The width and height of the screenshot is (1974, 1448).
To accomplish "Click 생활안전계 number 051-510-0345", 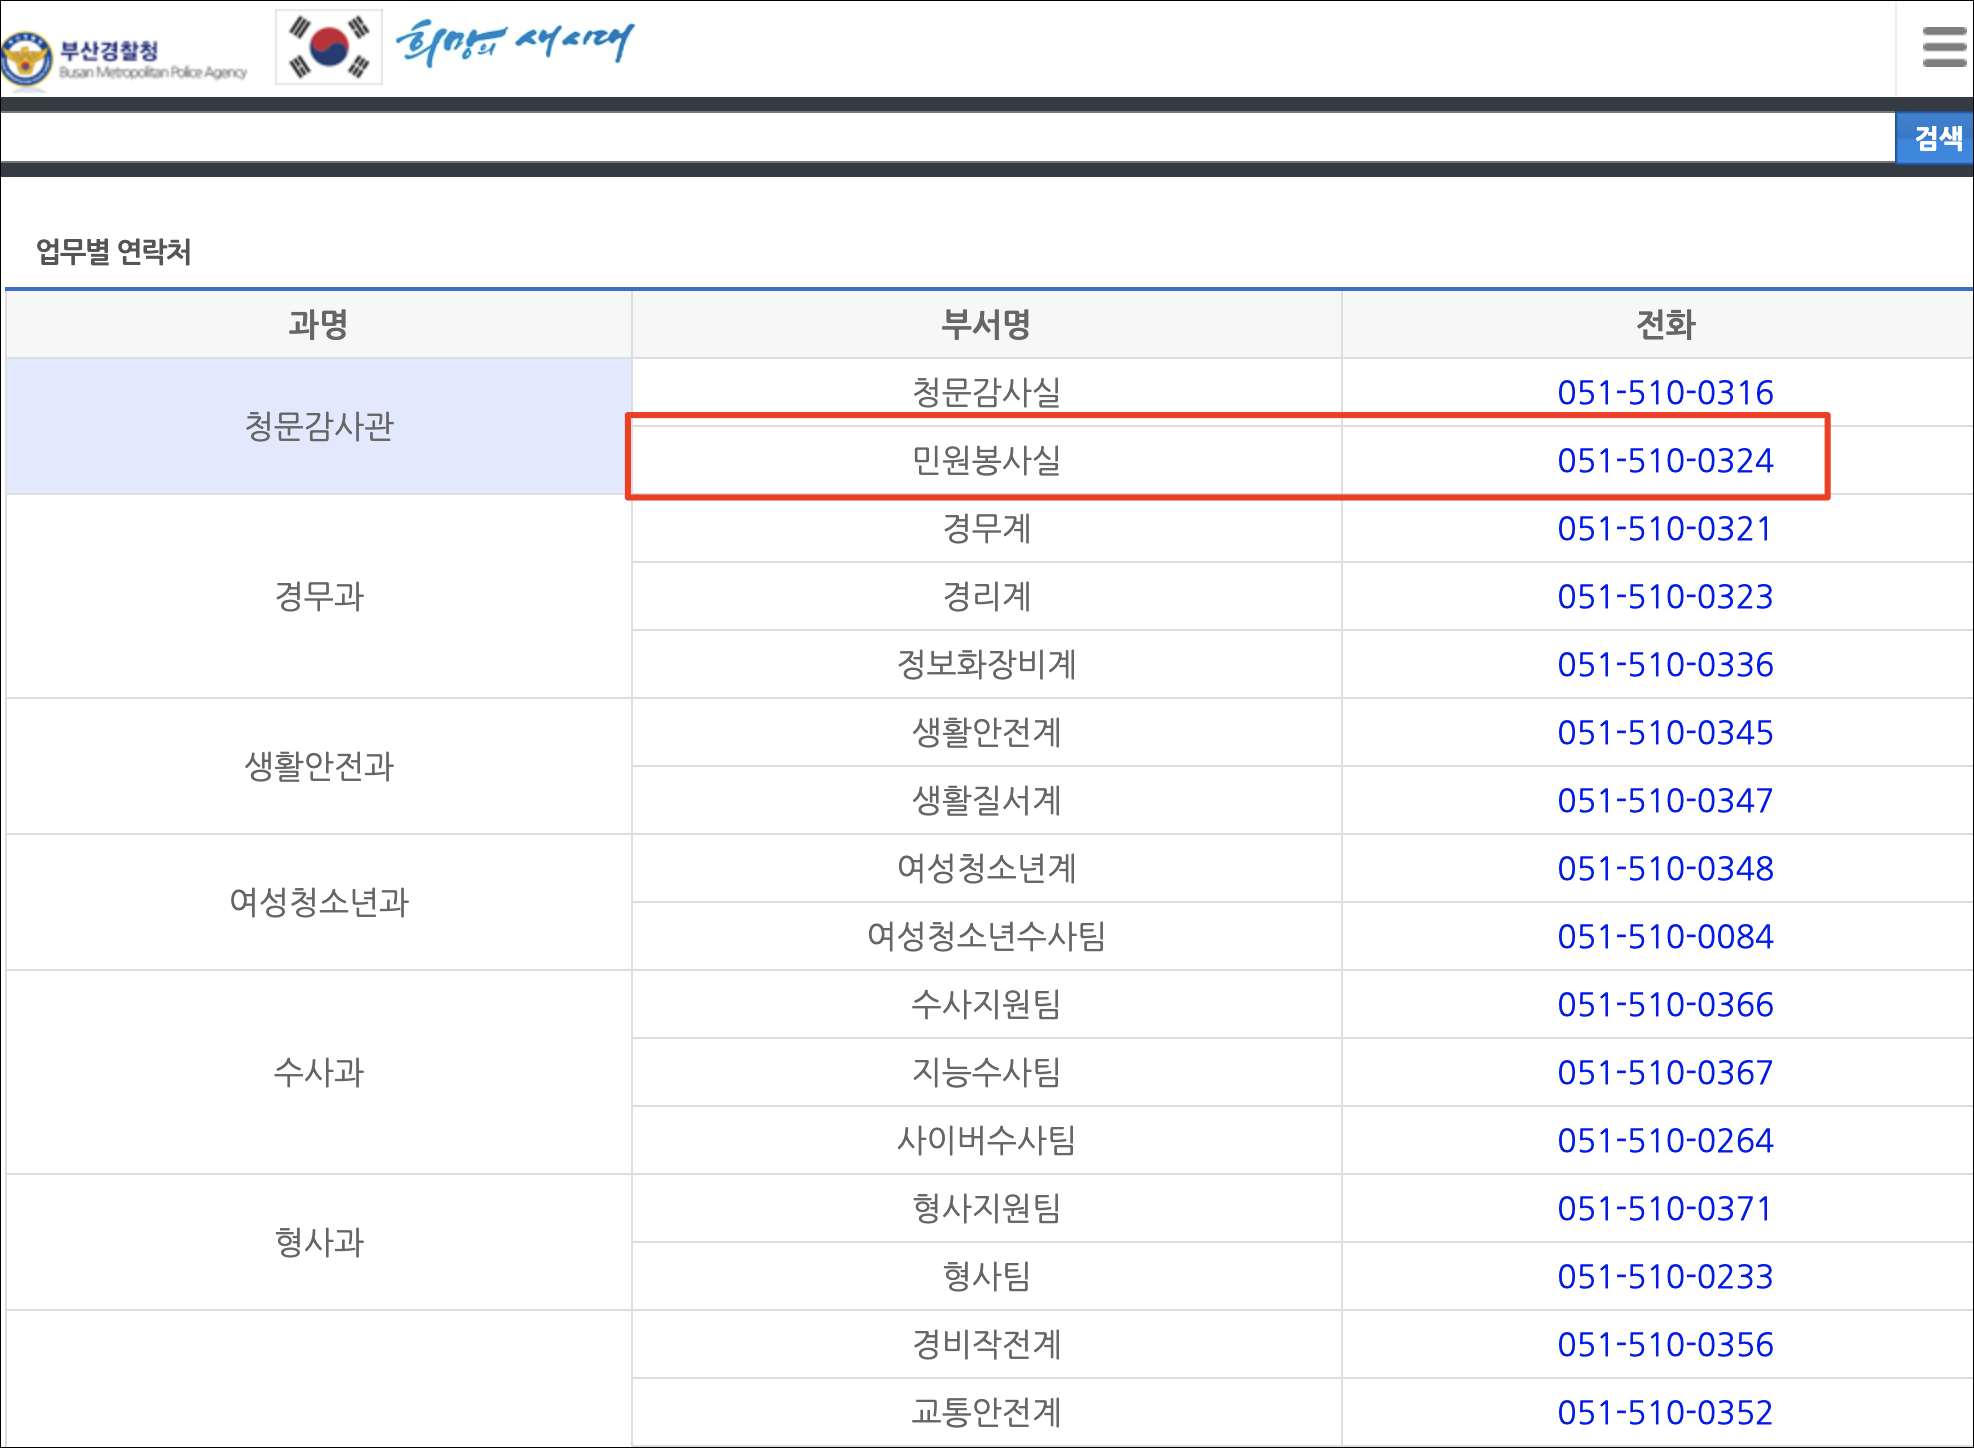I will point(1664,733).
